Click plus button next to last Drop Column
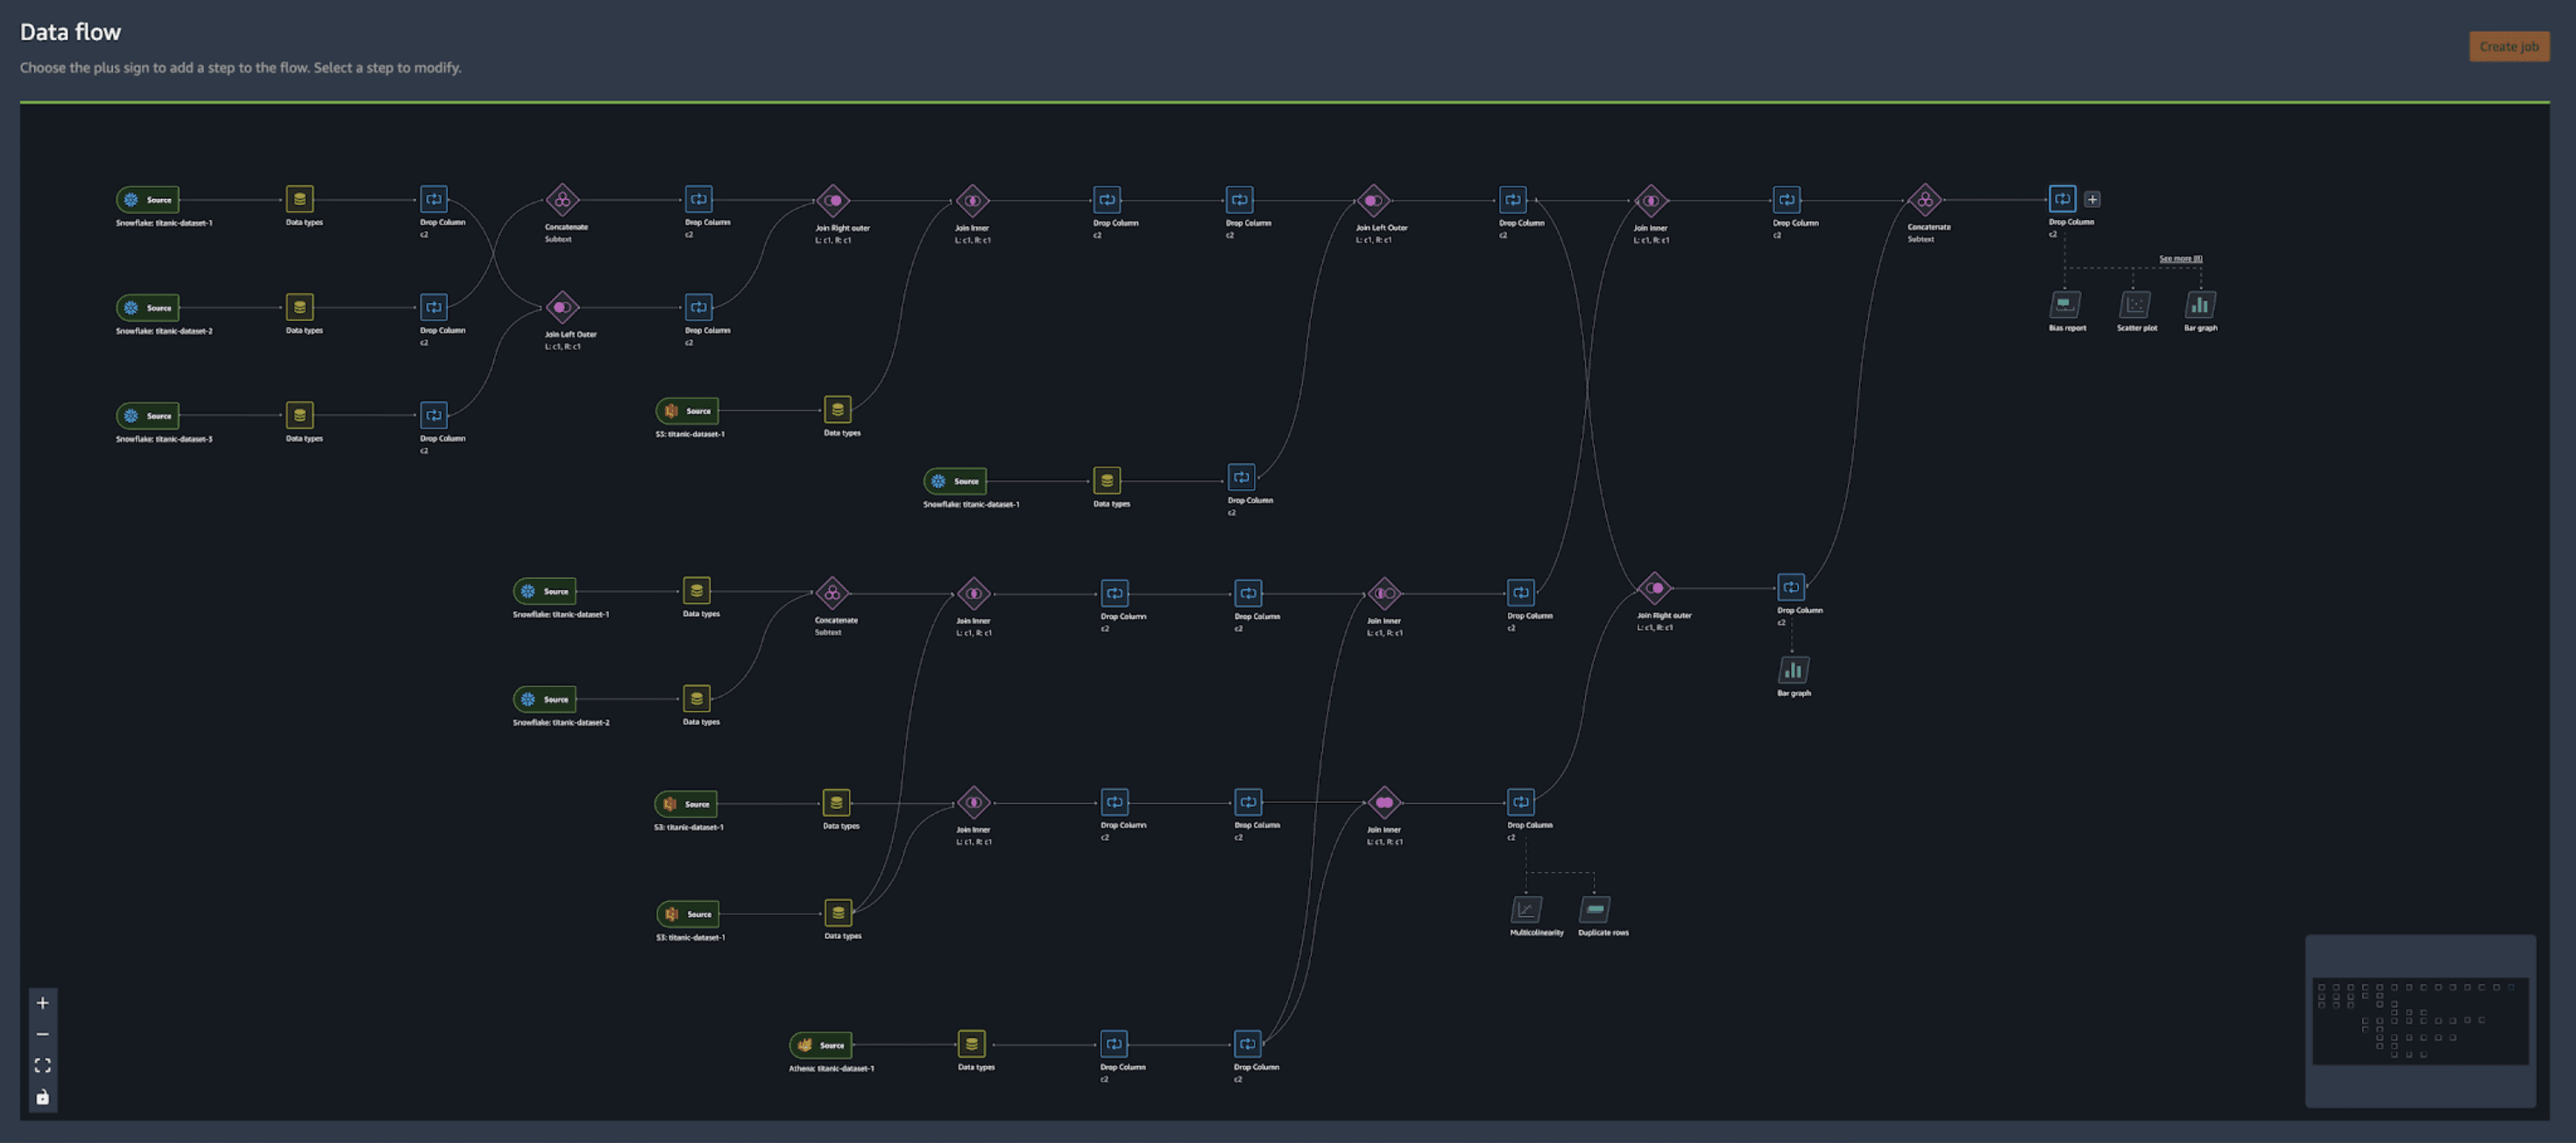The image size is (2576, 1143). pyautogui.click(x=2092, y=199)
